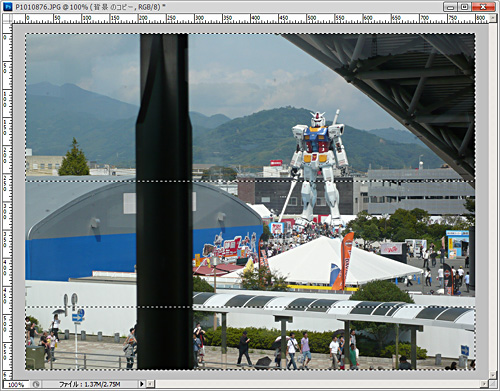Click the Gundam statue in the canvas
The height and width of the screenshot is (391, 500).
[317, 168]
